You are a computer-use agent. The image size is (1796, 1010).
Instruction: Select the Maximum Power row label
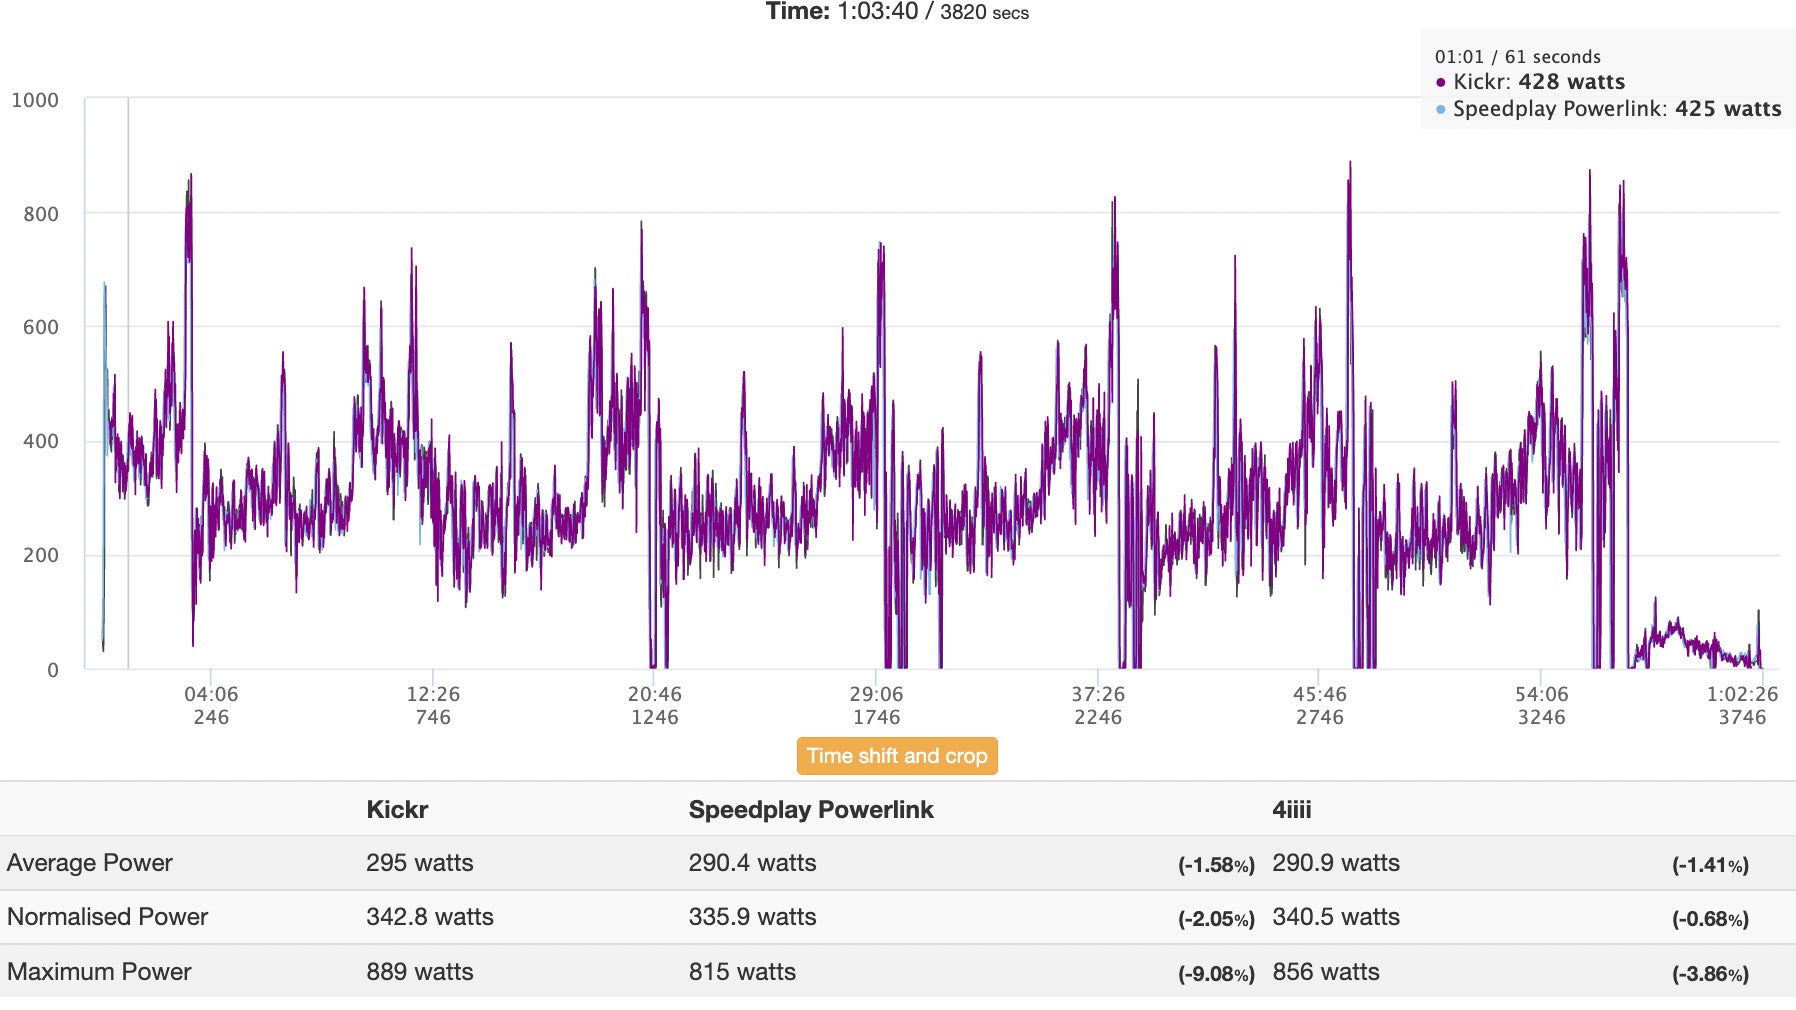(x=99, y=972)
